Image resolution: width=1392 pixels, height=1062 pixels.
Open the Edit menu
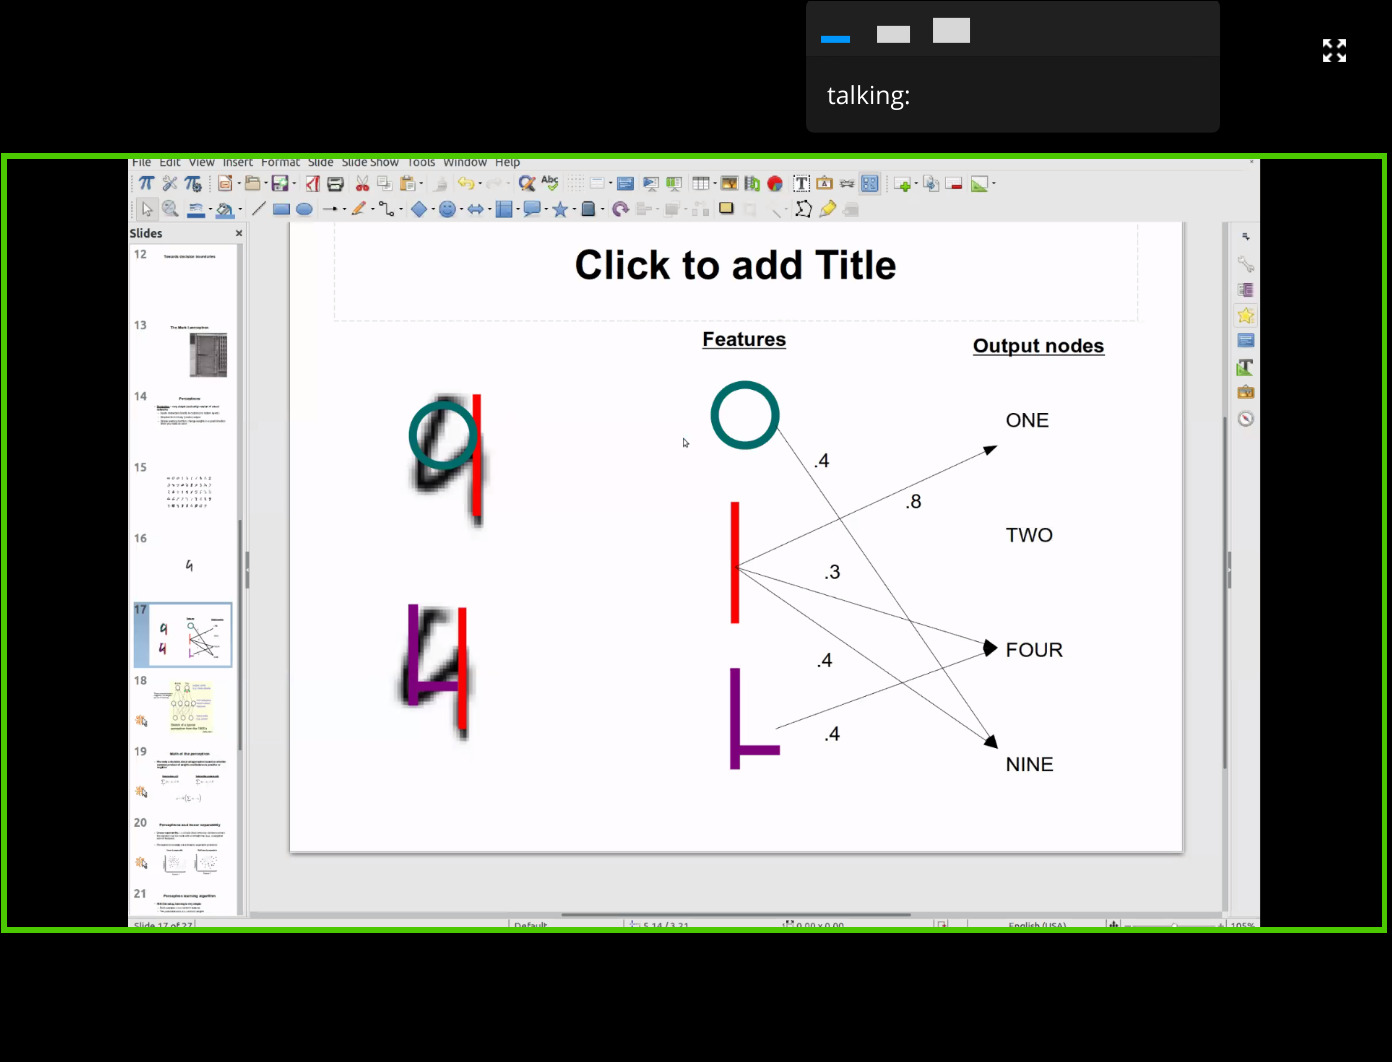pos(170,162)
